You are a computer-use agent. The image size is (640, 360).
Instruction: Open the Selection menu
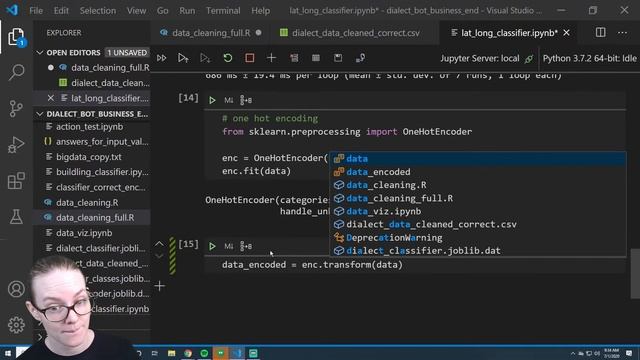click(98, 11)
